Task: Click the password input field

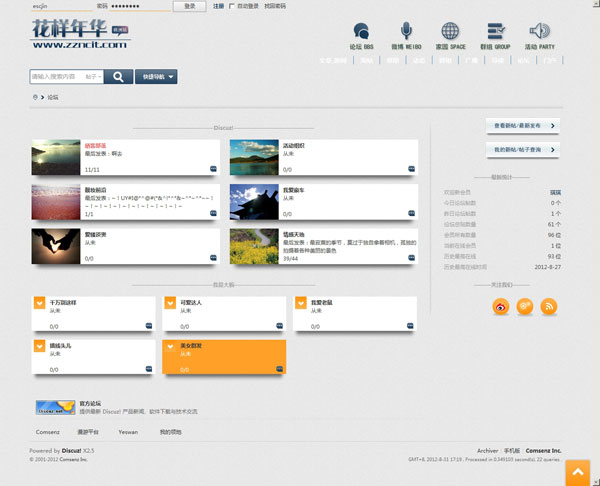Action: tap(140, 6)
